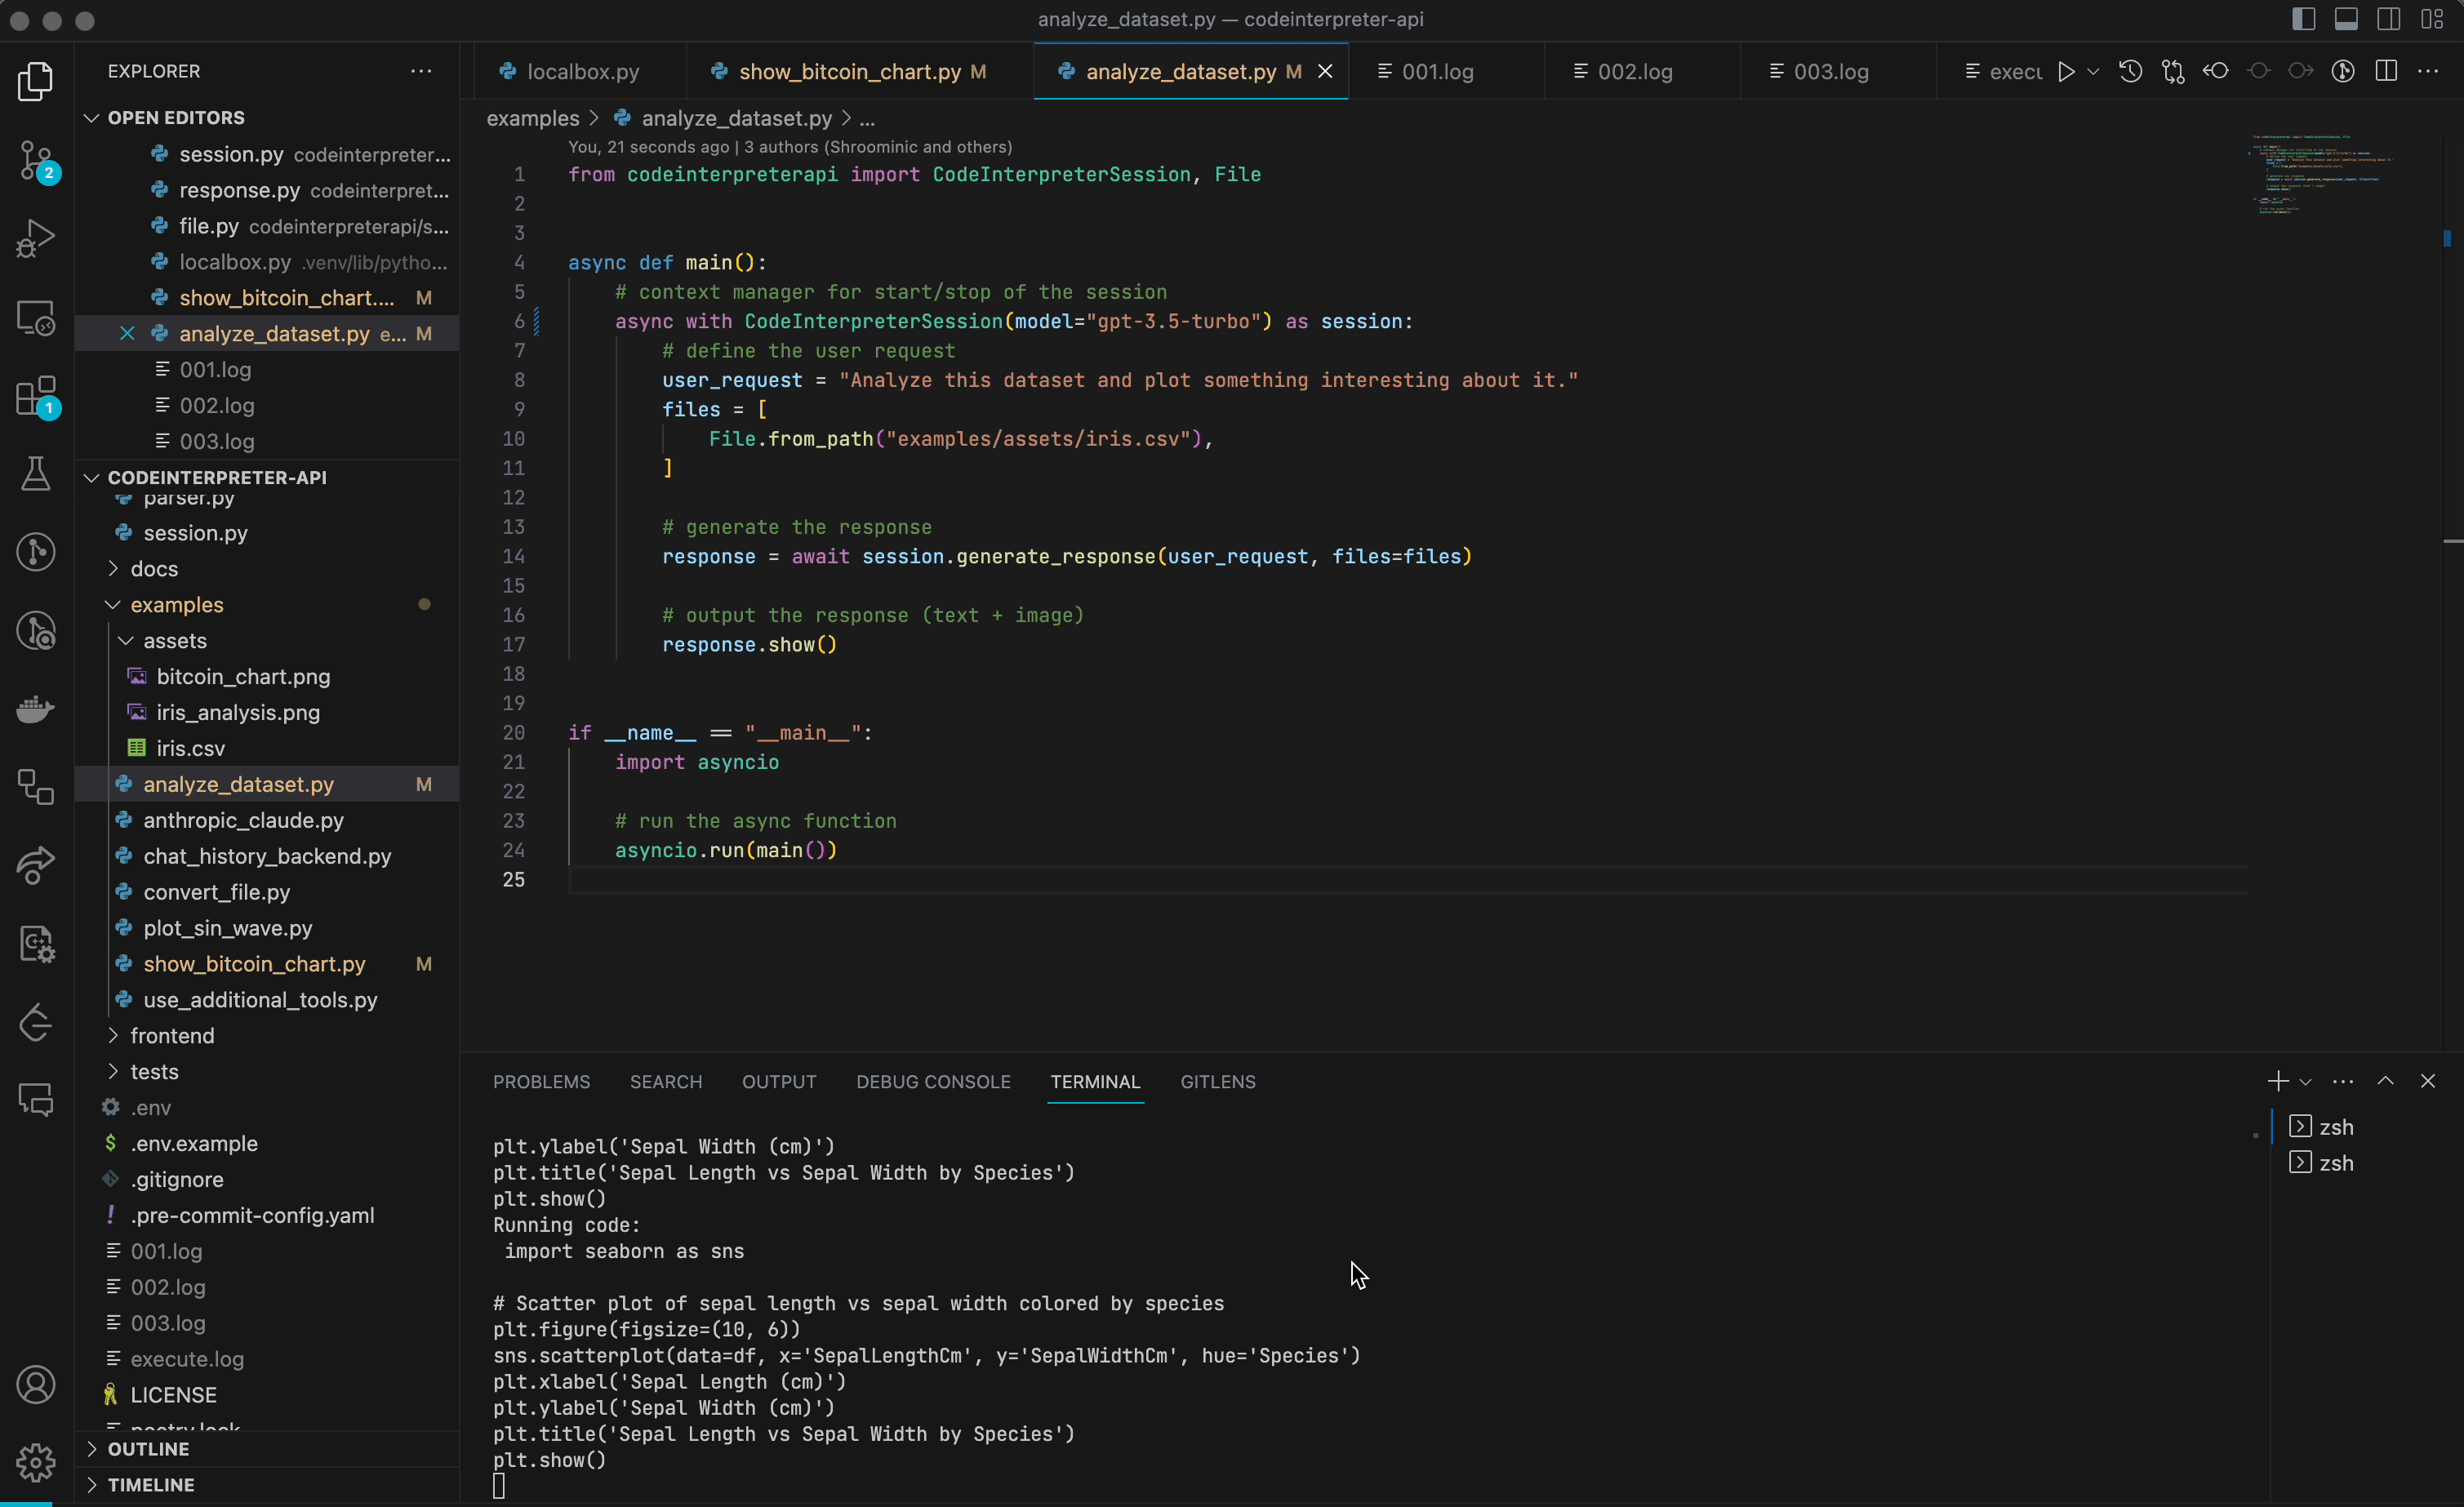Open new terminal launch profile dropdown

click(x=2306, y=1082)
